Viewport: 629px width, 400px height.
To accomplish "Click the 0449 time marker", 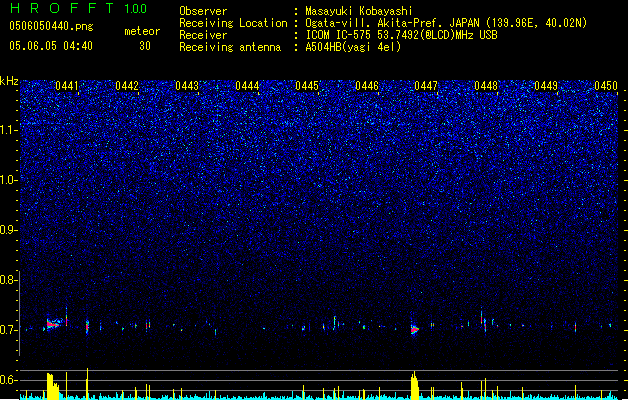I will (546, 86).
